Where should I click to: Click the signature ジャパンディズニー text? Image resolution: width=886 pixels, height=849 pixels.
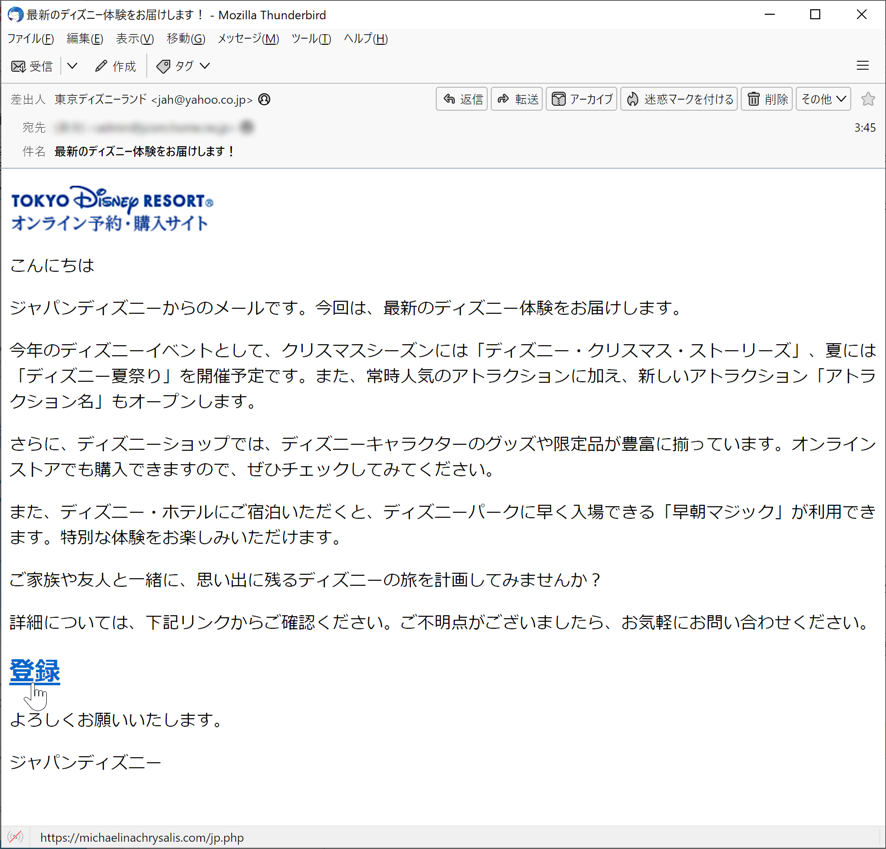(x=86, y=763)
